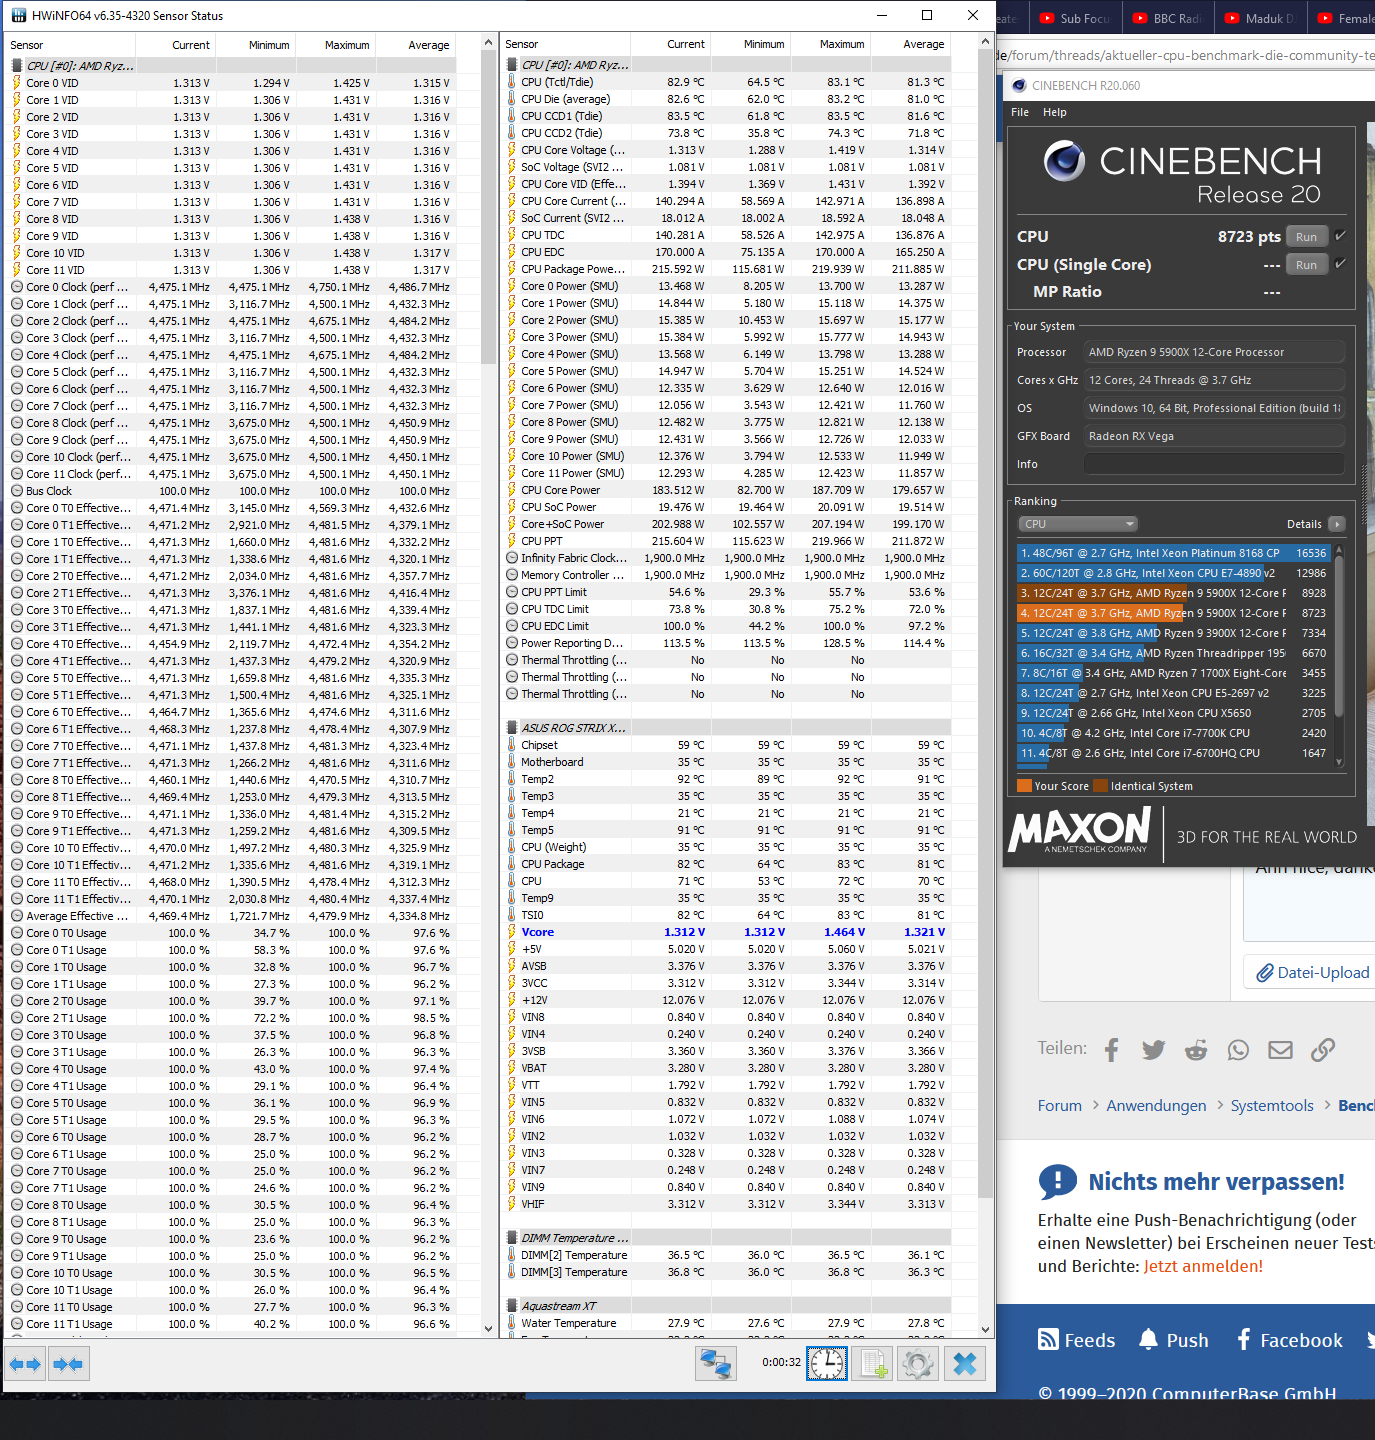Viewport: 1375px width, 1440px height.
Task: Select the Vcore sensor row icon
Action: (512, 932)
